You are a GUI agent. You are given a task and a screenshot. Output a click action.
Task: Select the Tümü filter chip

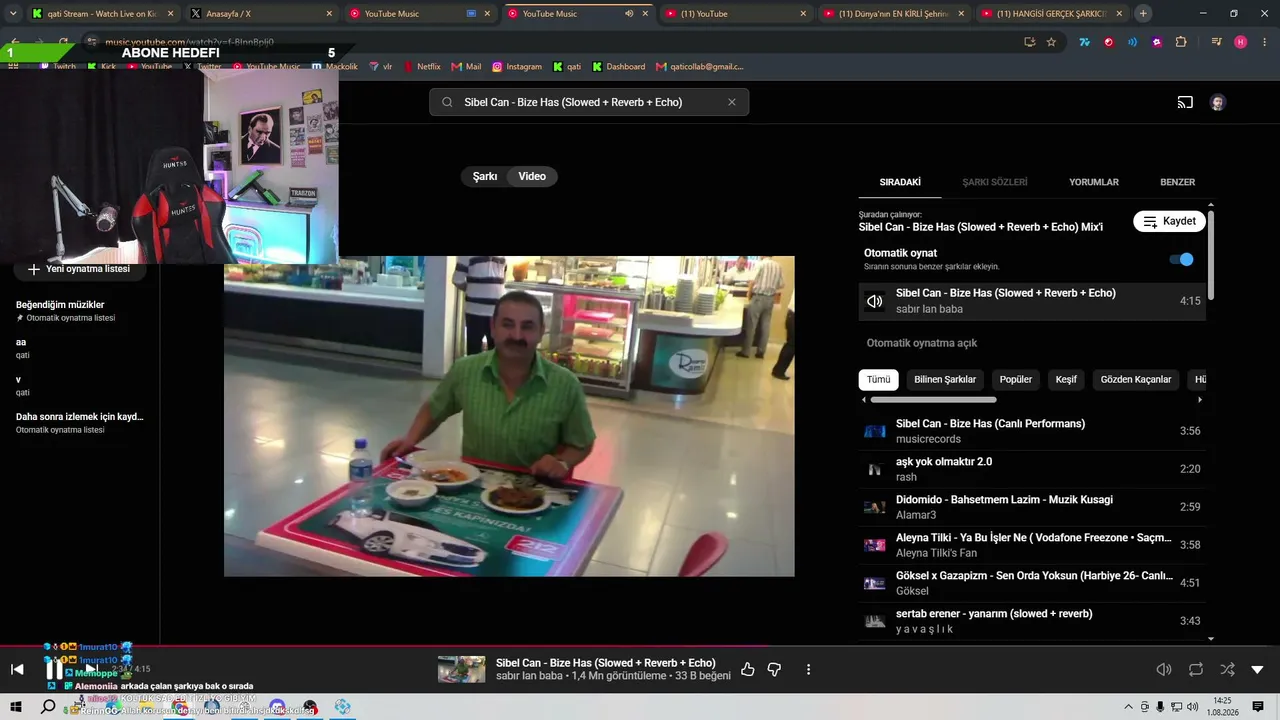878,380
